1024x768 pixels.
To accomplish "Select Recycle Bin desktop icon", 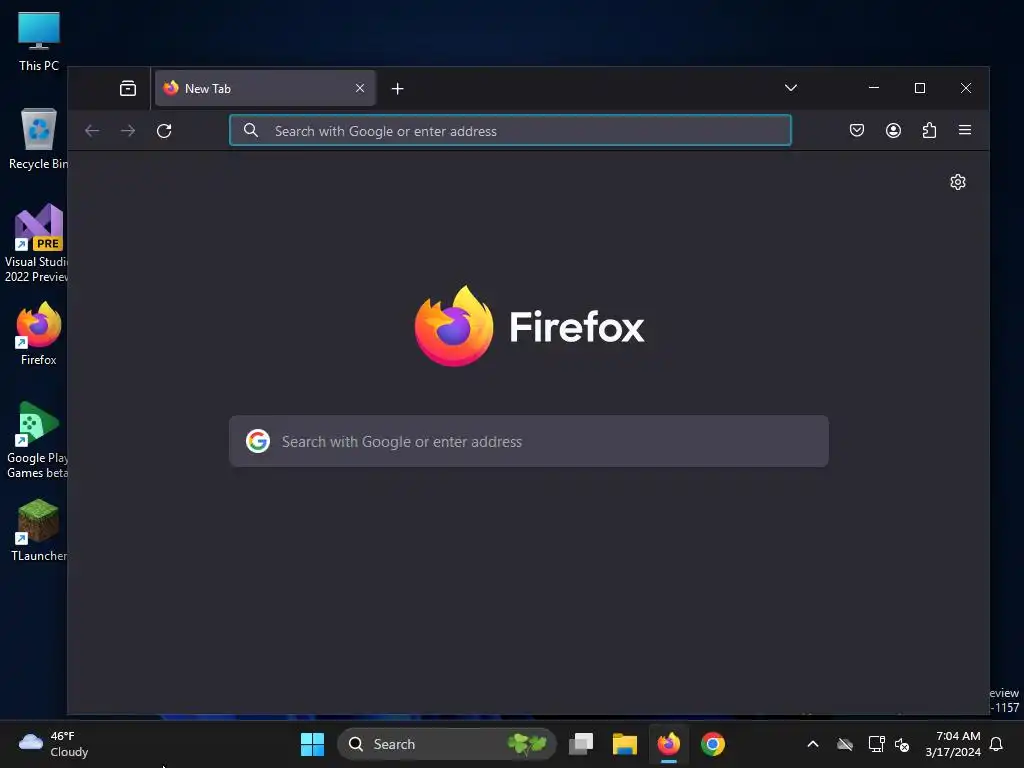I will click(x=39, y=139).
